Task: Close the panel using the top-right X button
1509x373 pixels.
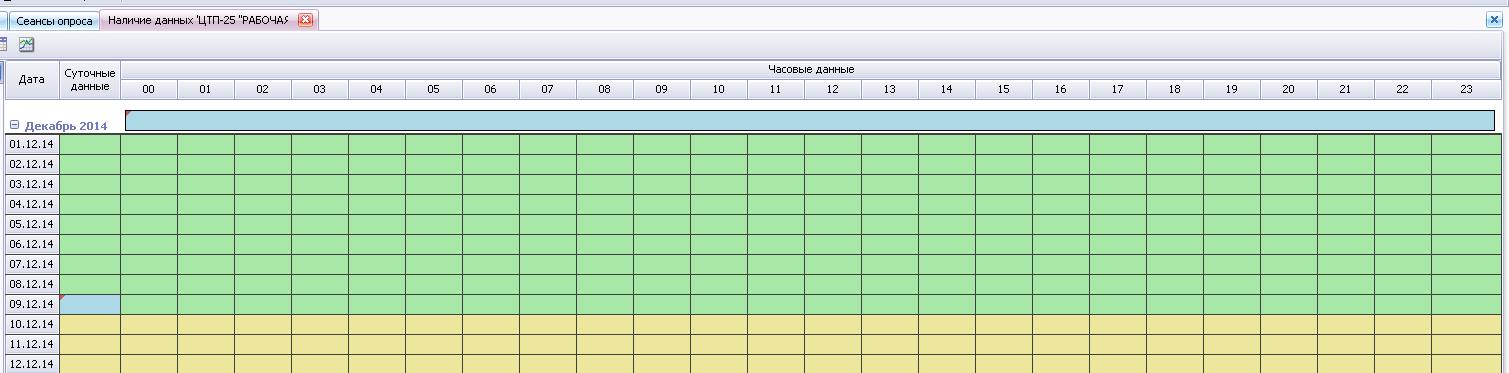Action: tap(1494, 20)
